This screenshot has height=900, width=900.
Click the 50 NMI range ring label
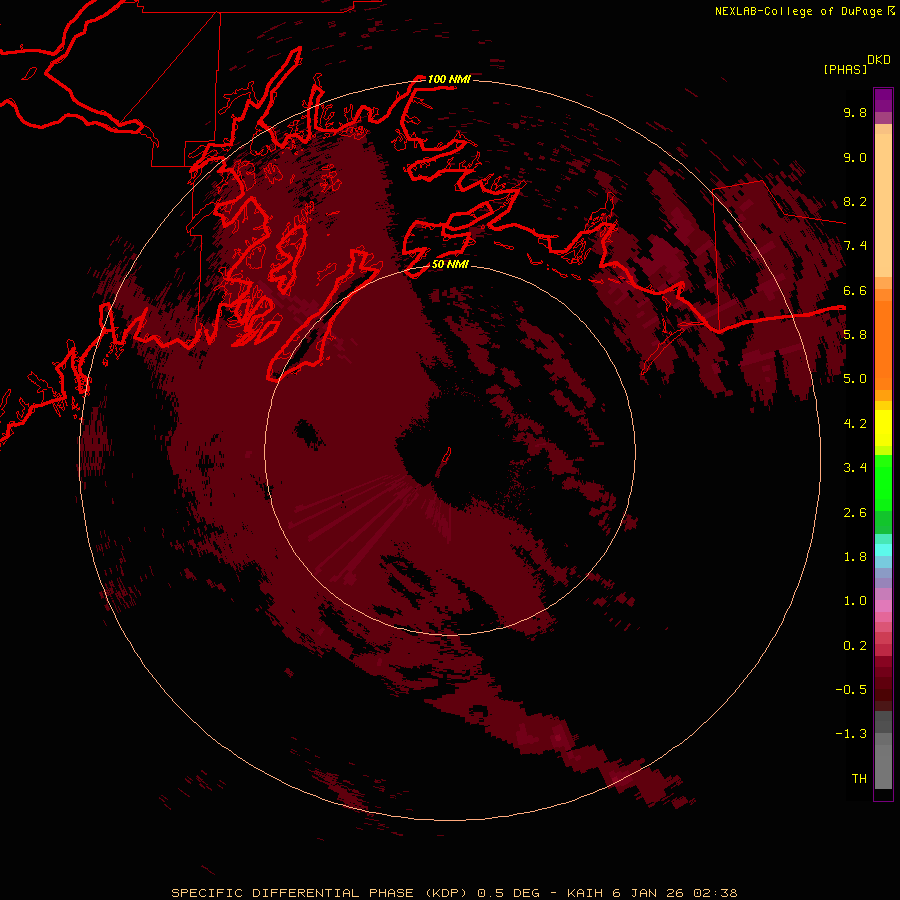450,264
